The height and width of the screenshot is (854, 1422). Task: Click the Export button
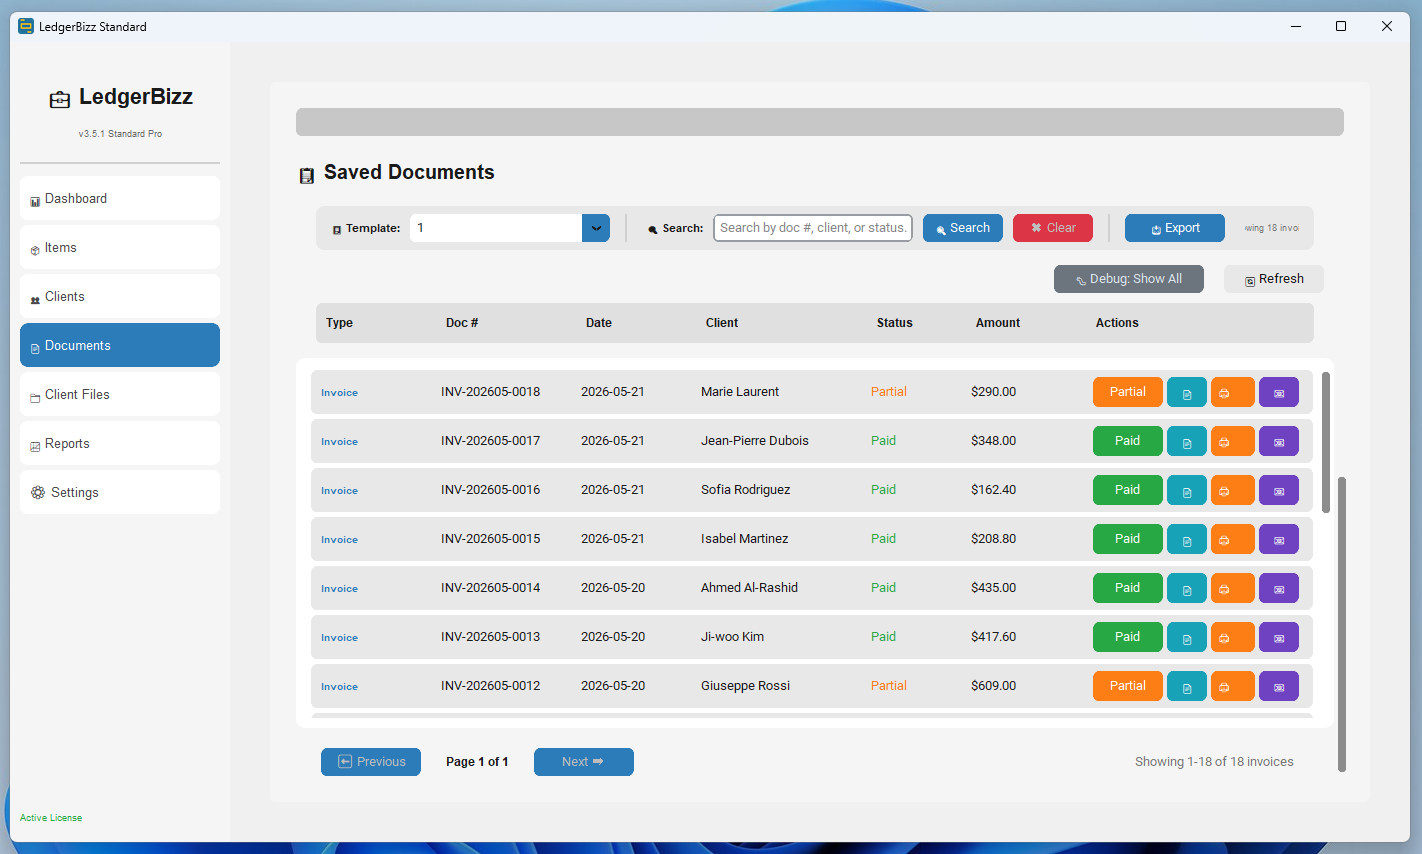(1175, 228)
